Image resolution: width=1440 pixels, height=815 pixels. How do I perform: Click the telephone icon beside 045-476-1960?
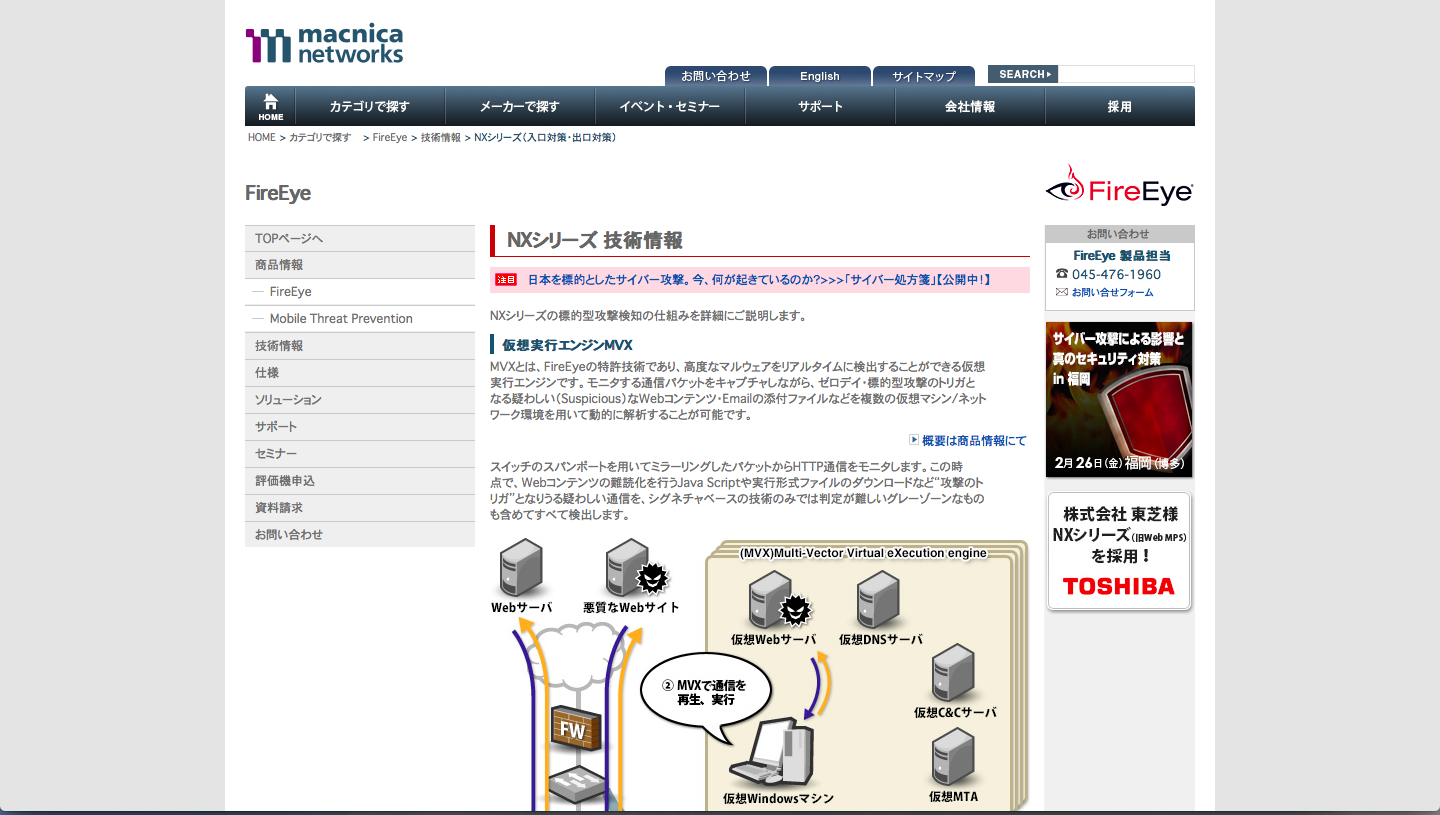1062,274
